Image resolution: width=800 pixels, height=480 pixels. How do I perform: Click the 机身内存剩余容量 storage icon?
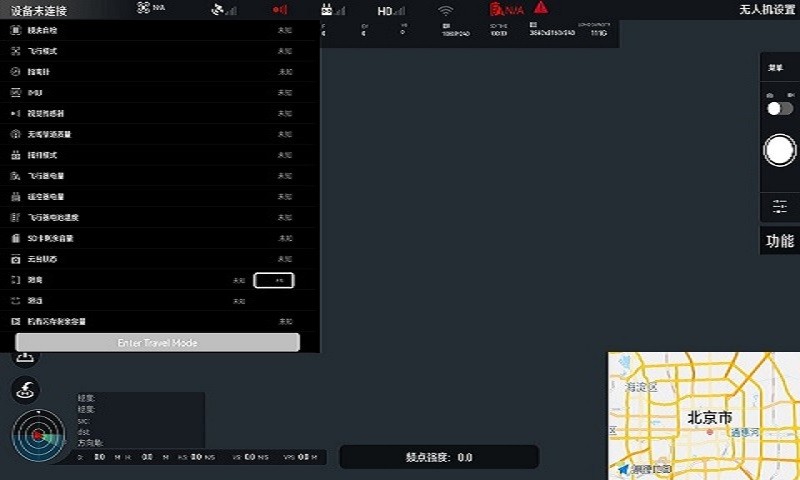click(x=16, y=321)
